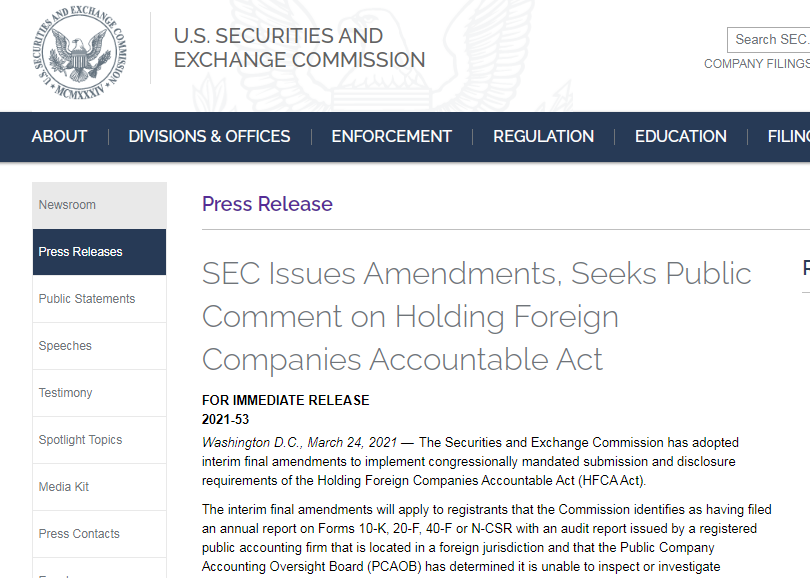Screen dimensions: 810x578
Task: Open Media Kit sidebar link
Action: [99, 487]
